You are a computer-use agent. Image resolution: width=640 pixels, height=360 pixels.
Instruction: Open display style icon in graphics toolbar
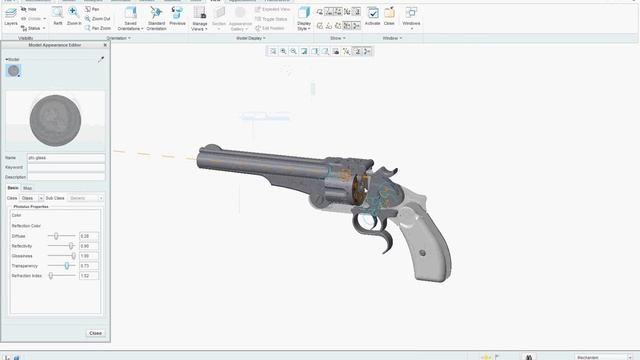(315, 51)
